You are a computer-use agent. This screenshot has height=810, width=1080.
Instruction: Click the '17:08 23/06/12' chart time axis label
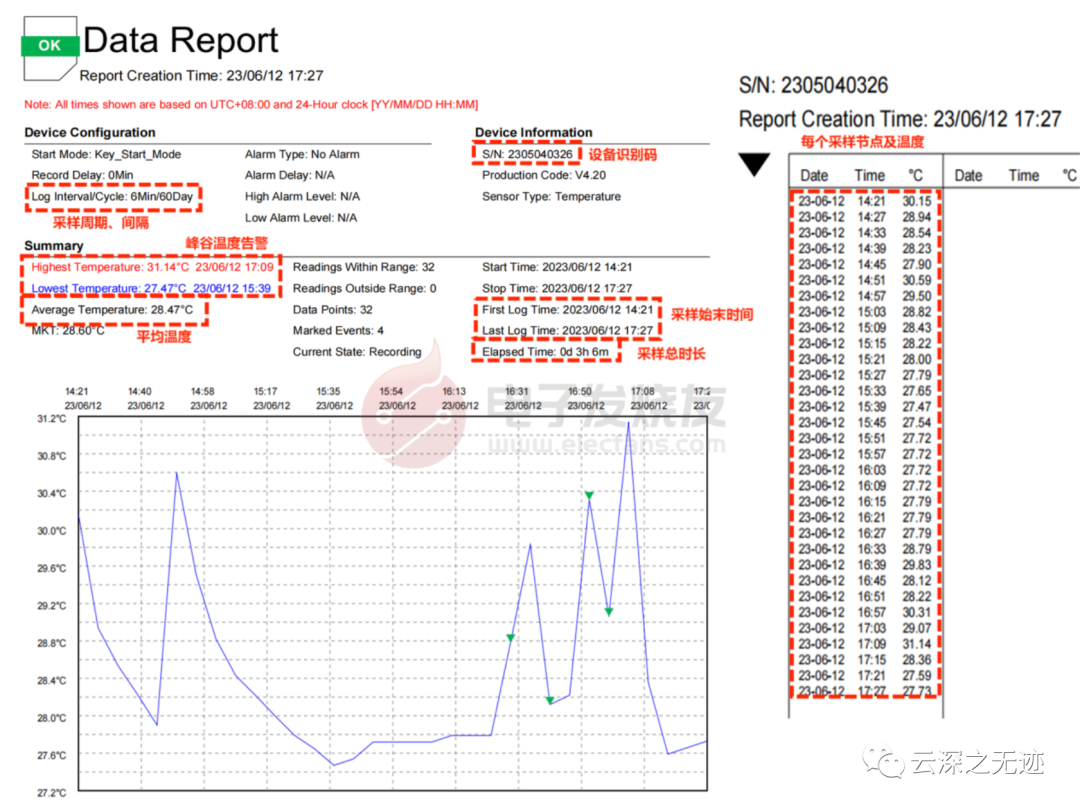(x=648, y=398)
